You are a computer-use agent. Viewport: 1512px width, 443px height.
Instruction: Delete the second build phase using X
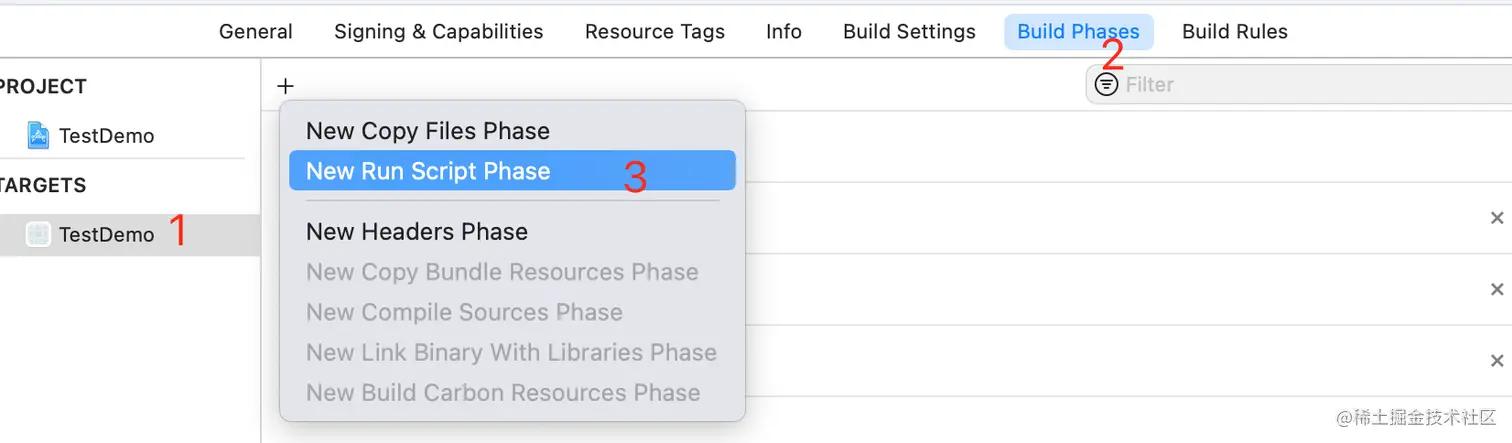coord(1497,290)
